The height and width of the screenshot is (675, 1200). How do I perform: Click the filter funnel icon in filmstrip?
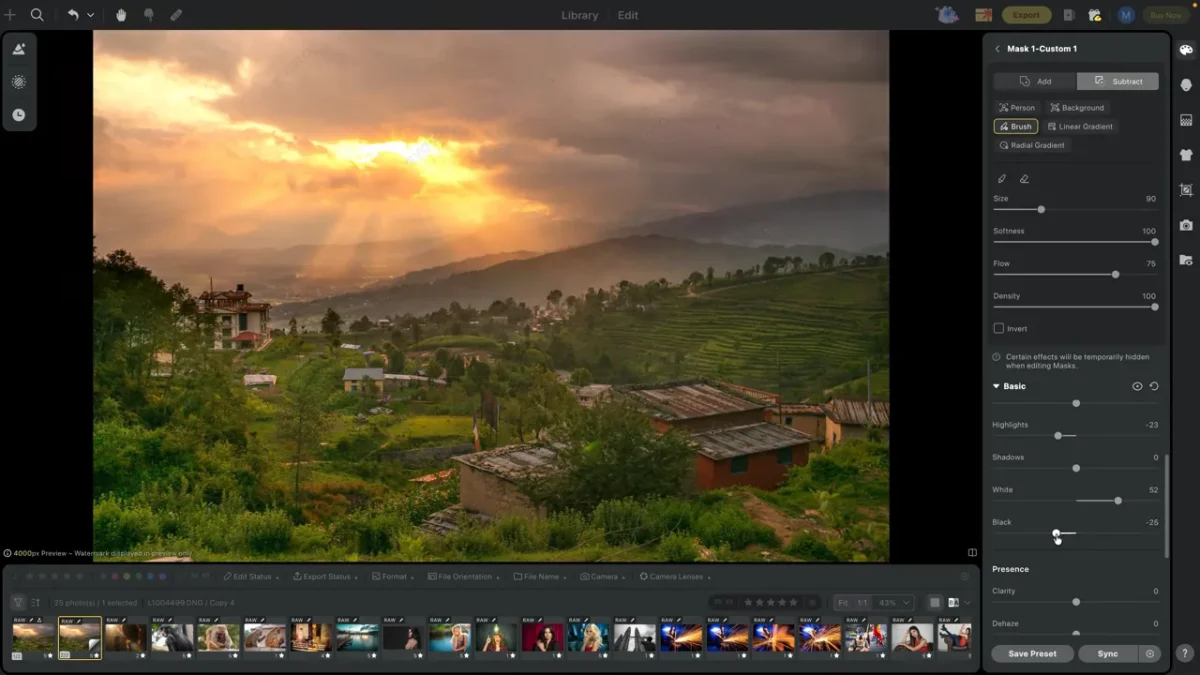pos(18,603)
